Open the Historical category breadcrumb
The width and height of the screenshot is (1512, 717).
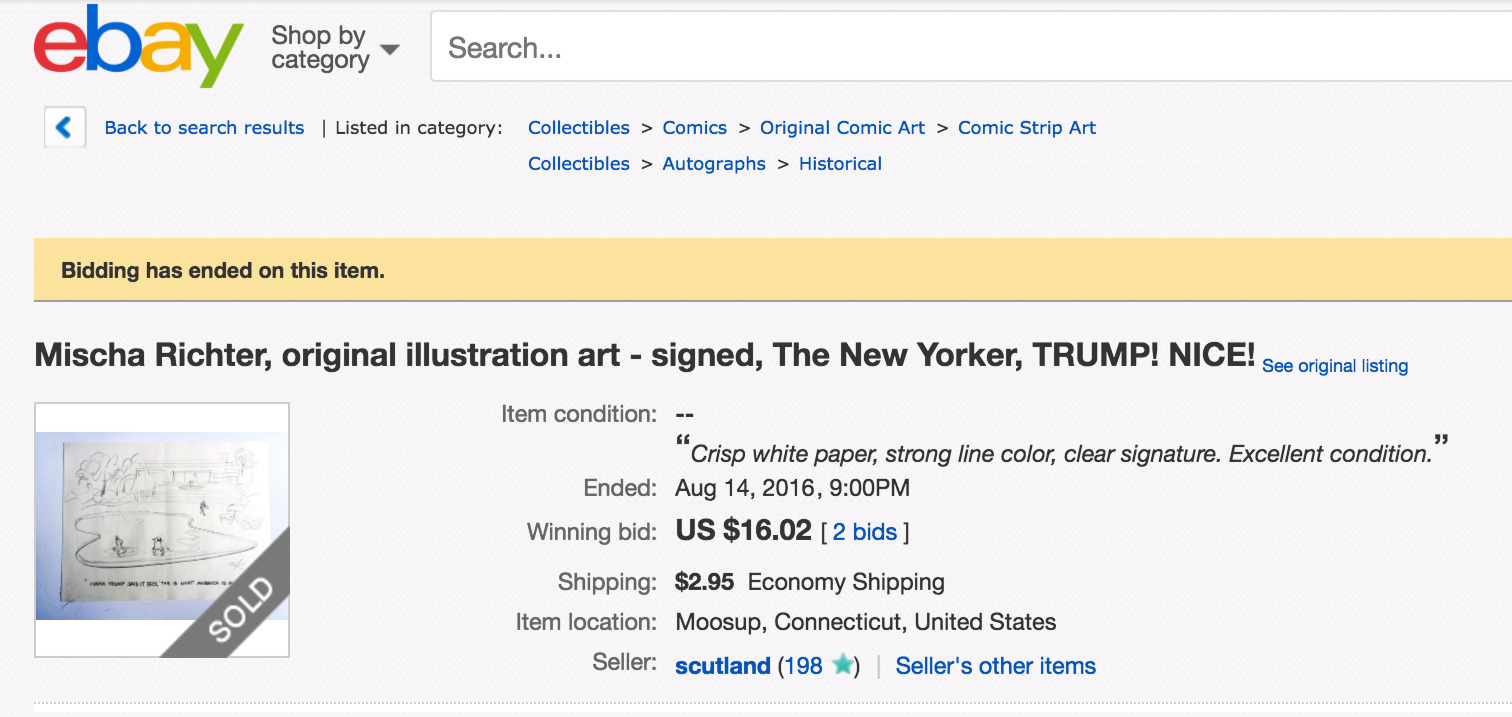[840, 164]
